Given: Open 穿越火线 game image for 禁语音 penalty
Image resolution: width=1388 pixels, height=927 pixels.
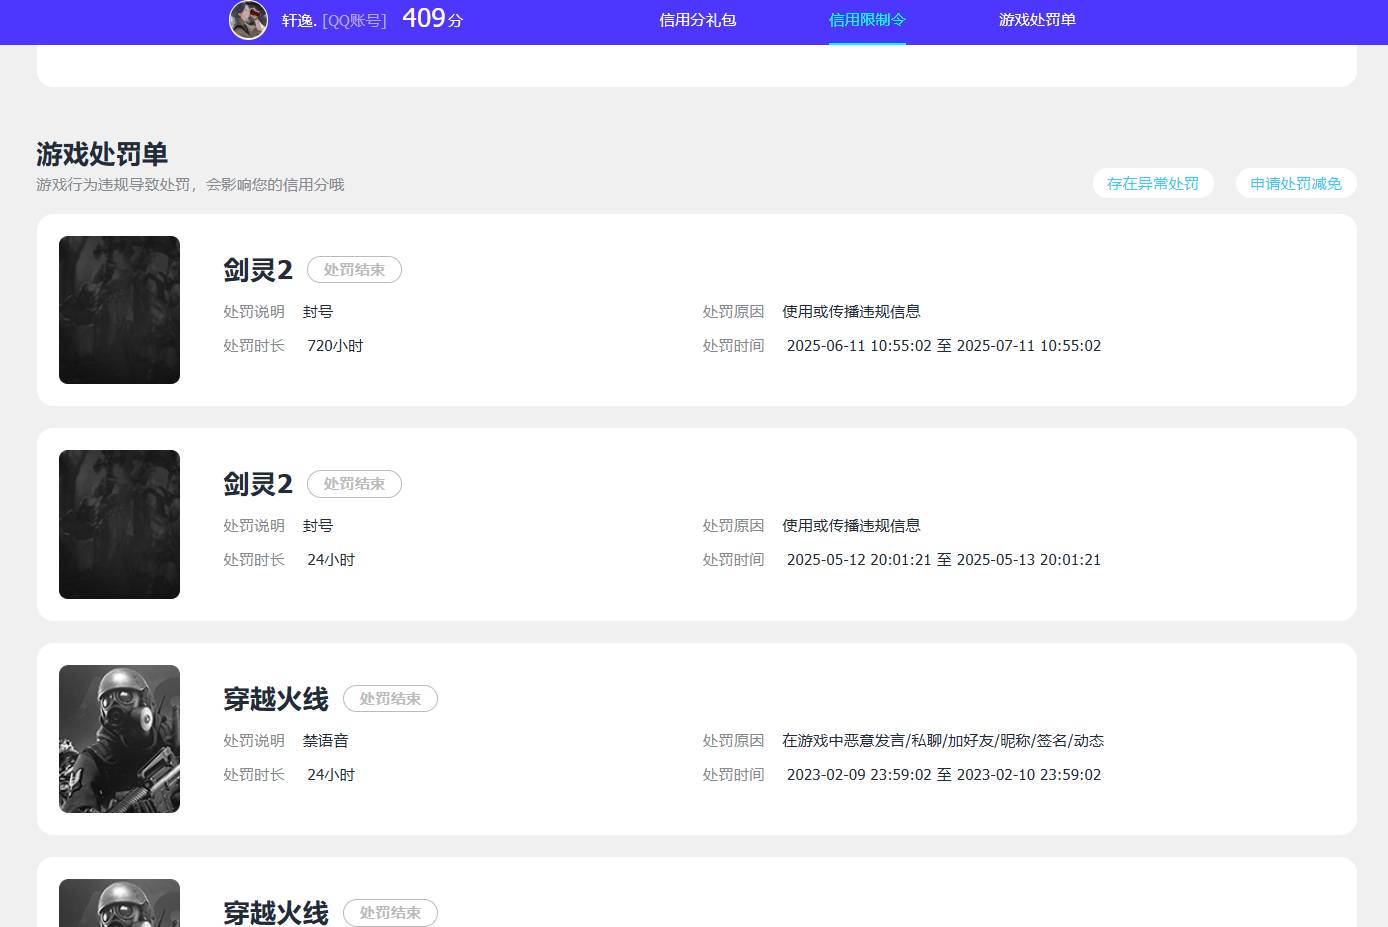Looking at the screenshot, I should (119, 739).
